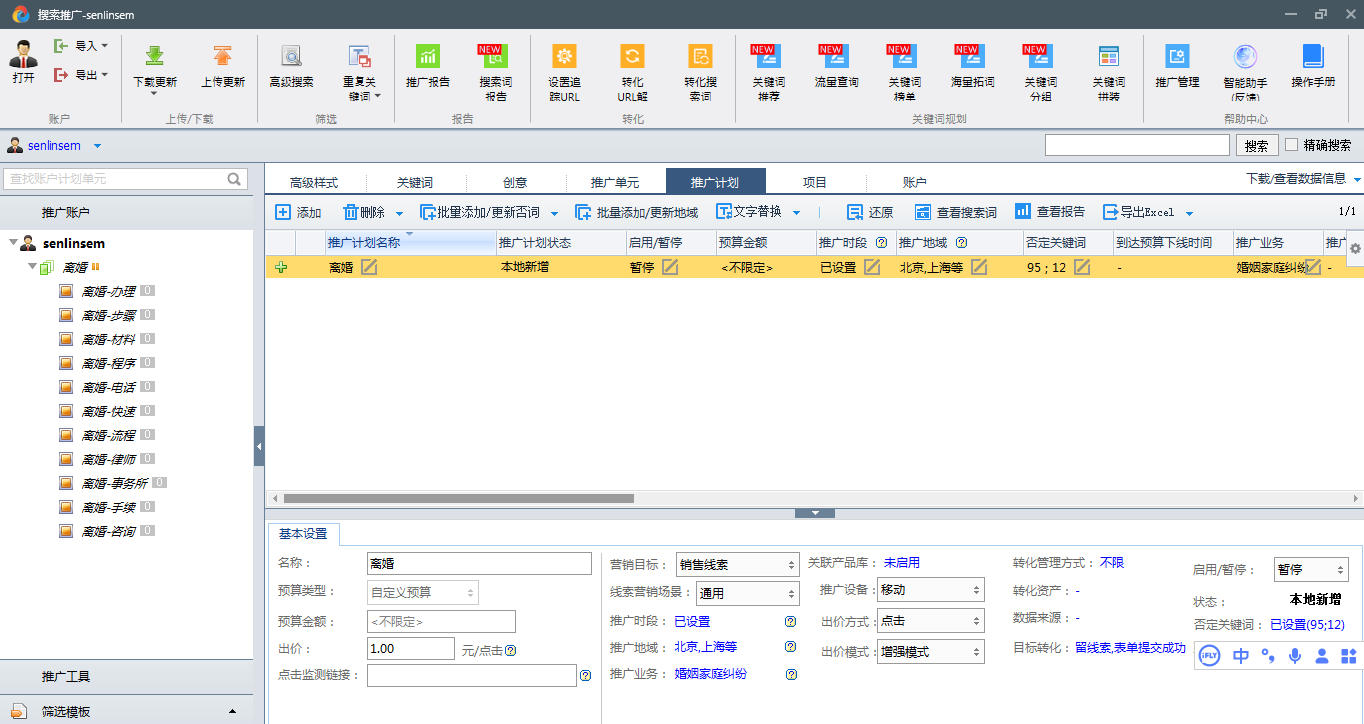1364x724 pixels.
Task: Click the 设置追踪URL icon
Action: pos(564,57)
